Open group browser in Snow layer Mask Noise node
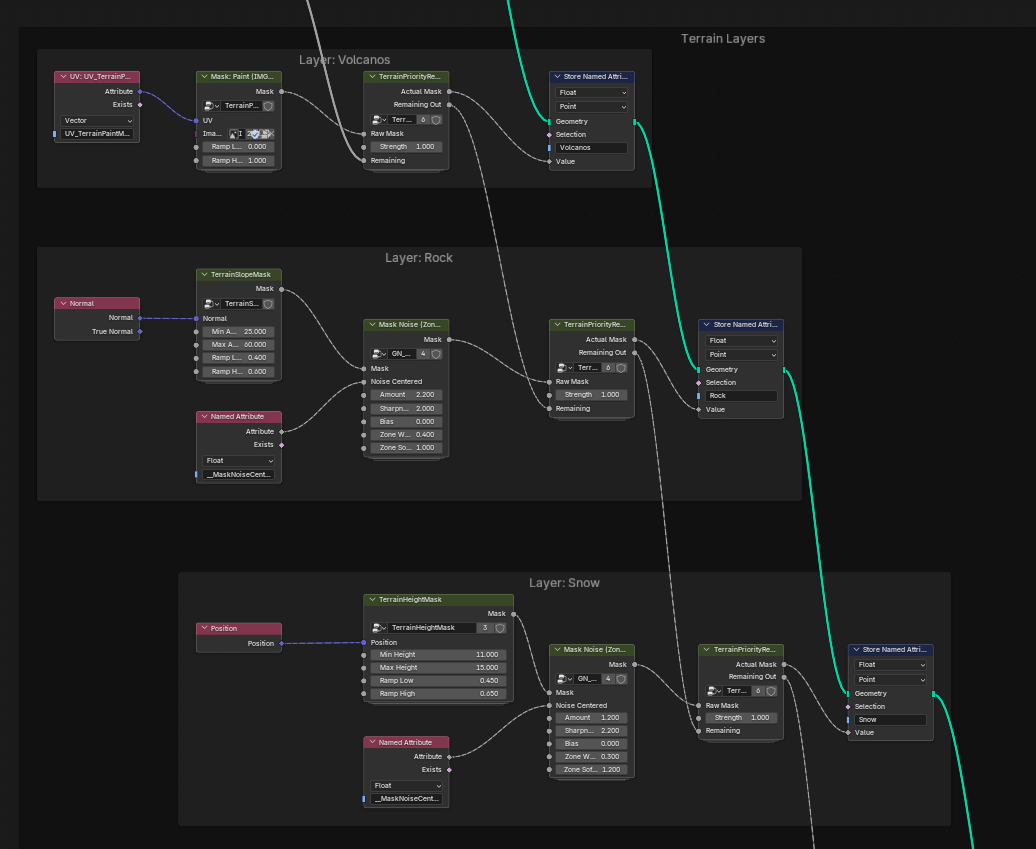 pyautogui.click(x=565, y=678)
